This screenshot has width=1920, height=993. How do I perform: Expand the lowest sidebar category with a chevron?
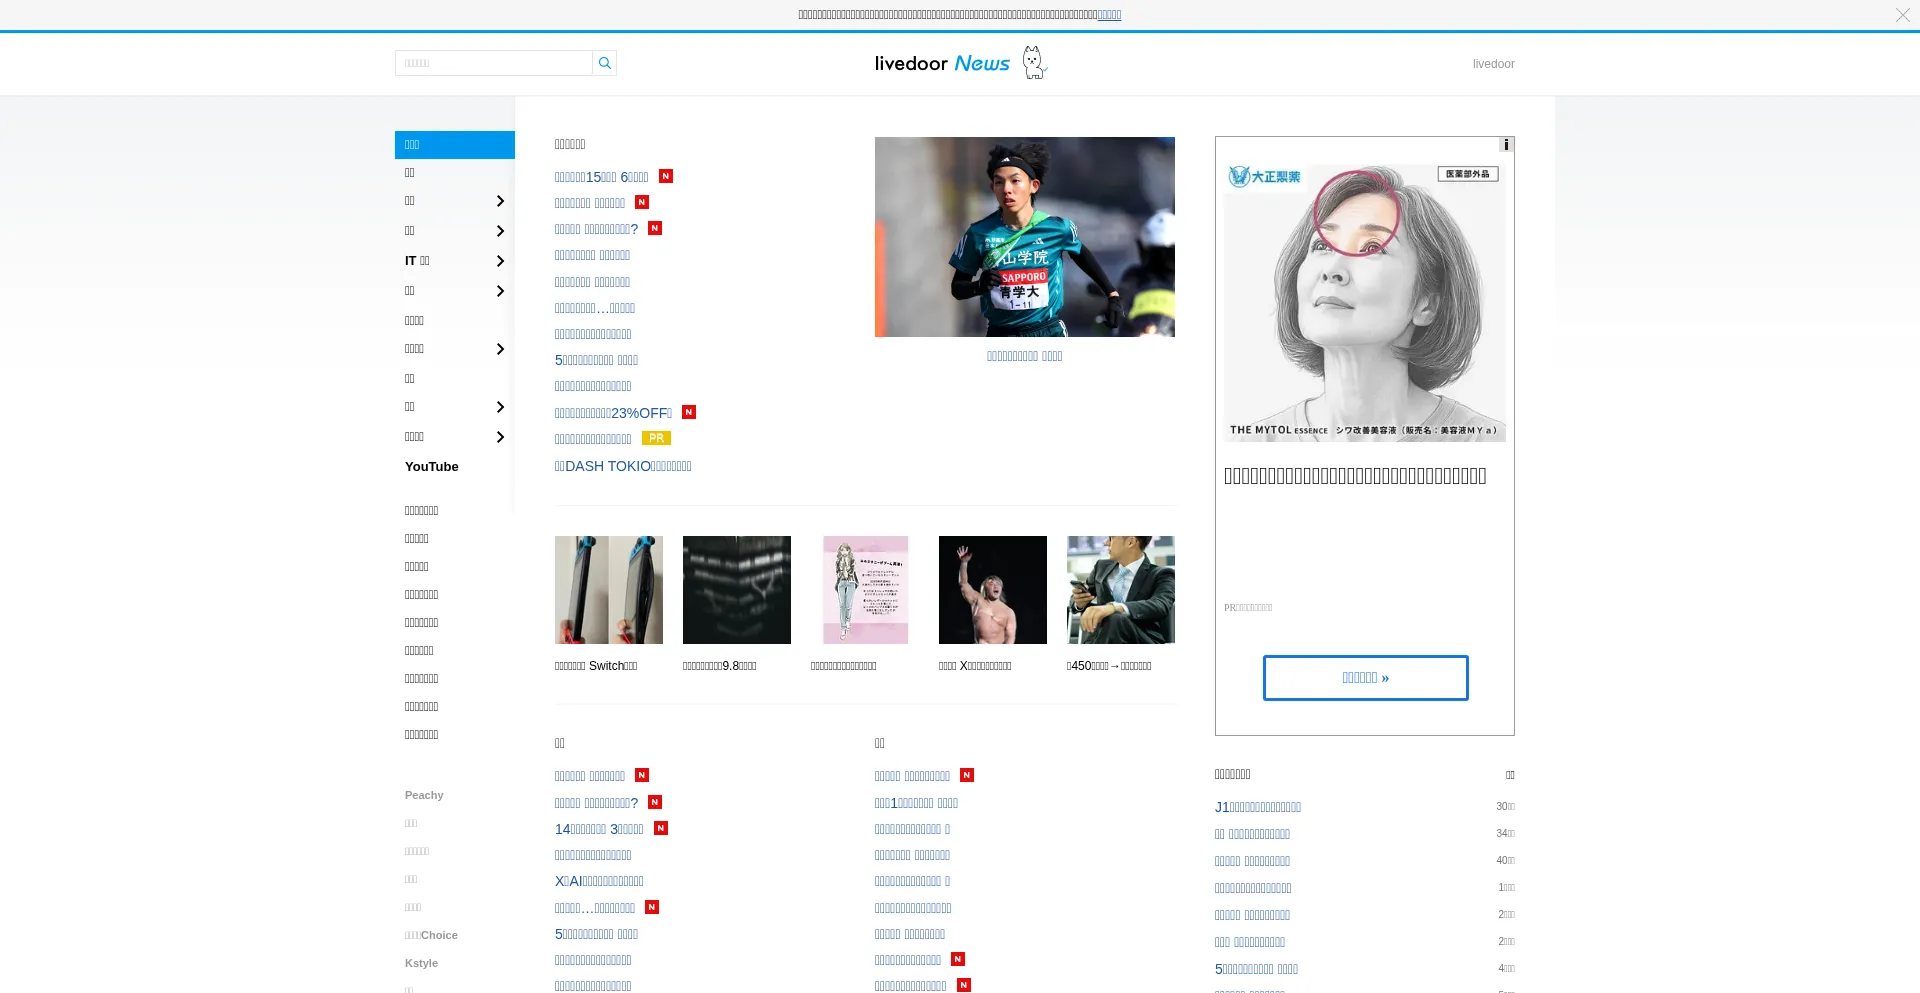500,437
